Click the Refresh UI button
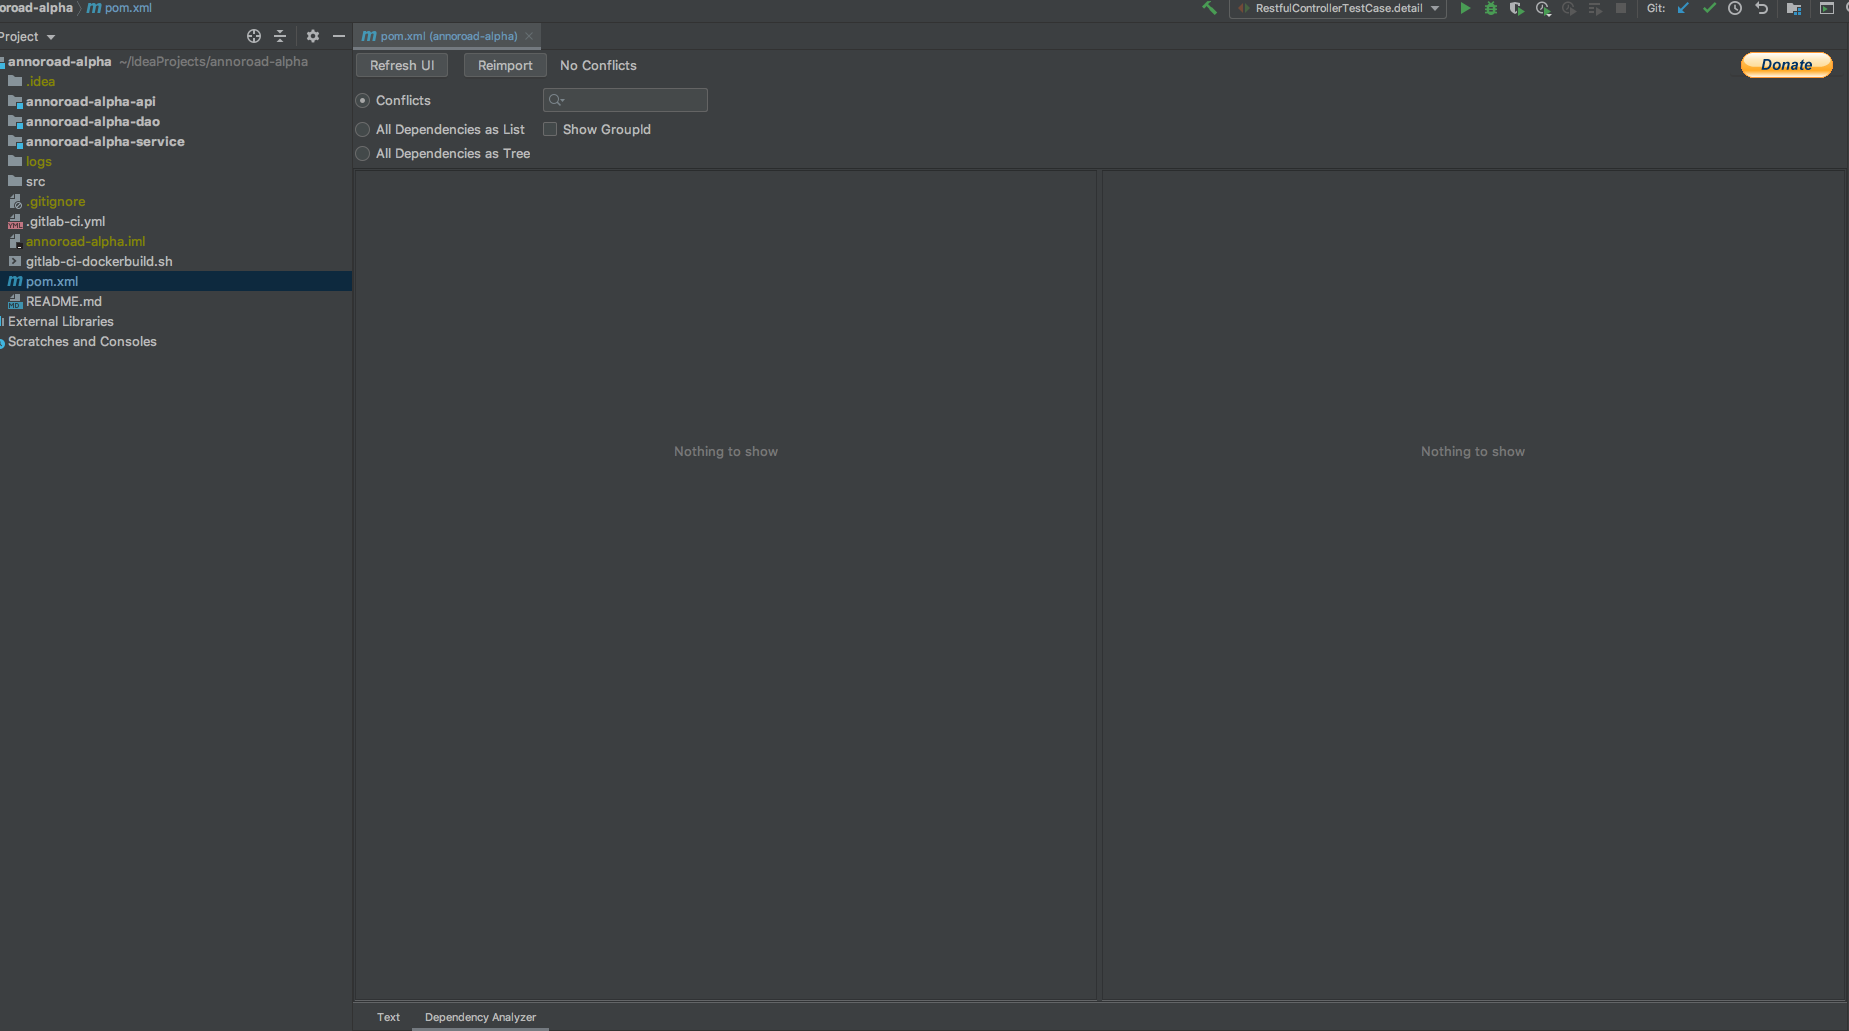This screenshot has height=1031, width=1849. (x=402, y=65)
